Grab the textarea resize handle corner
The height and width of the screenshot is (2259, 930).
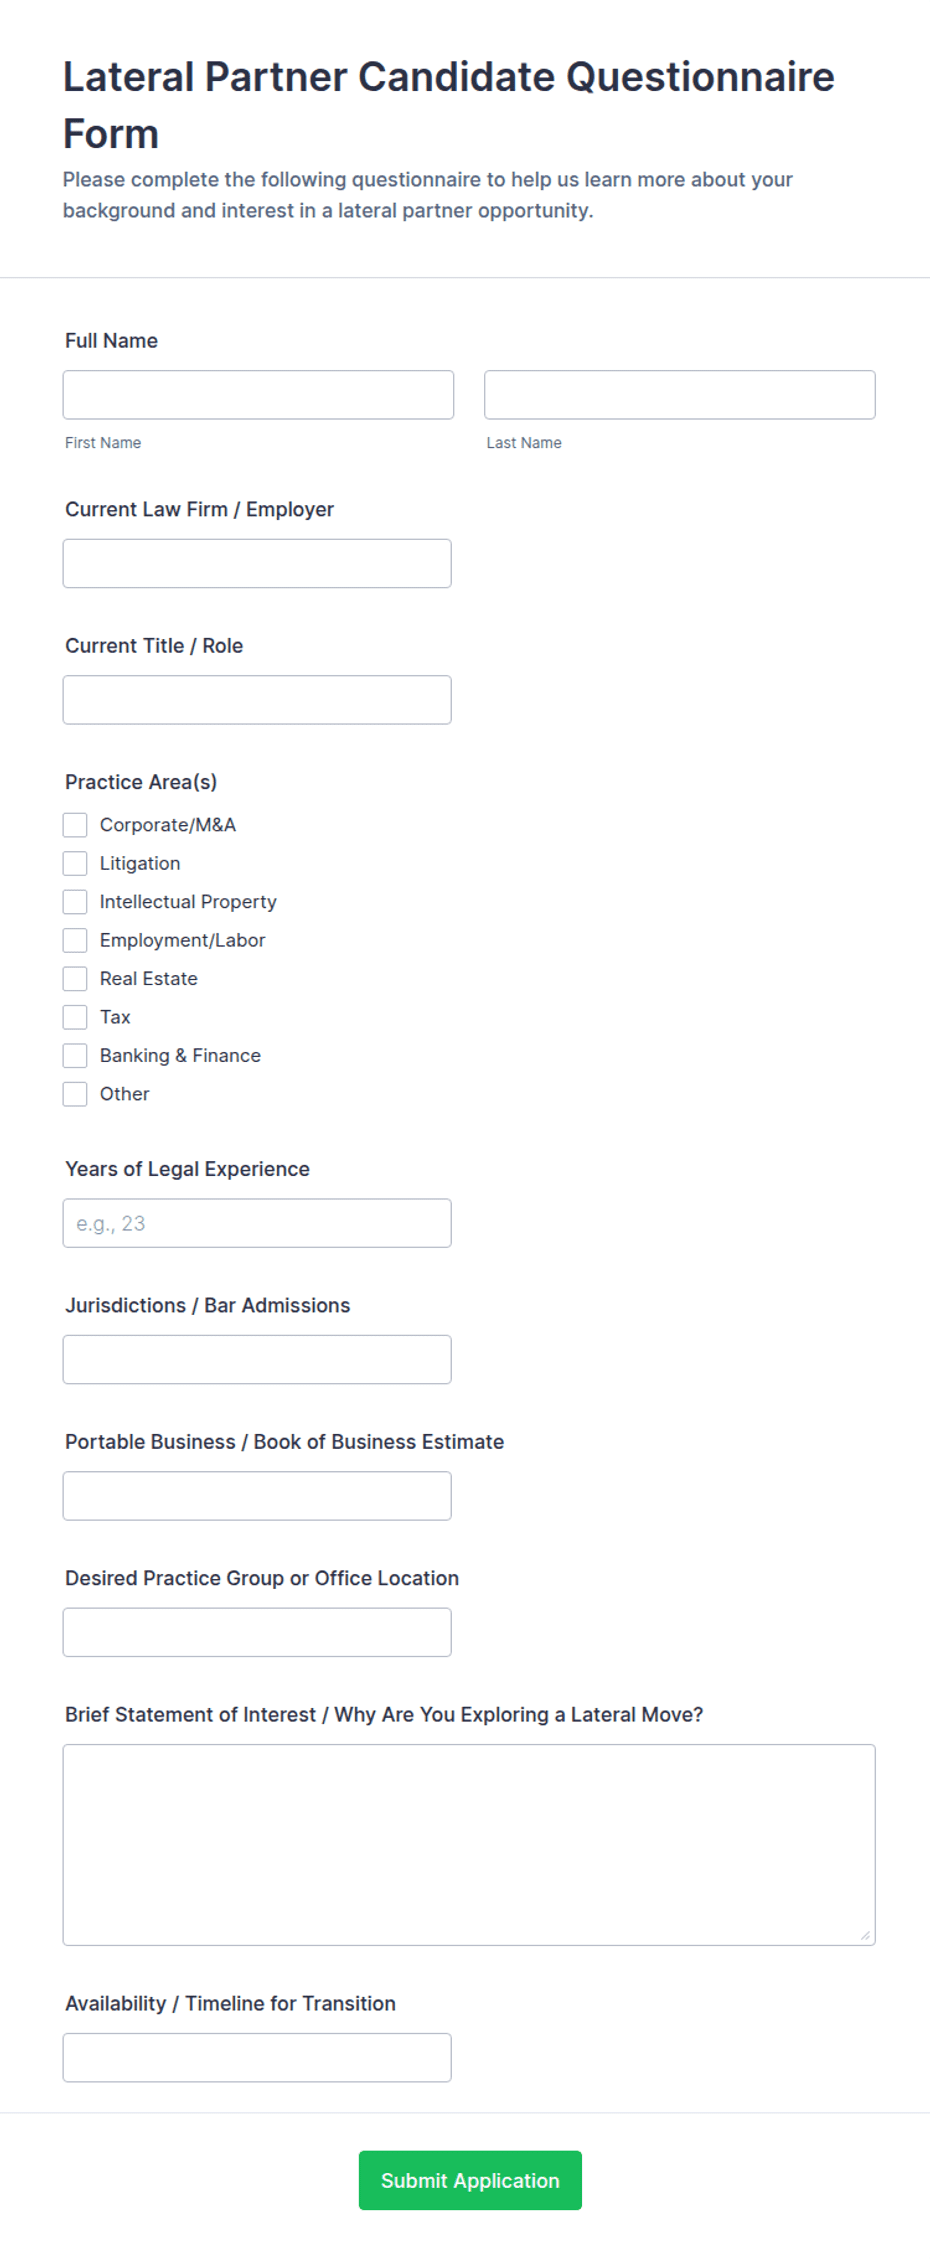pyautogui.click(x=865, y=1936)
